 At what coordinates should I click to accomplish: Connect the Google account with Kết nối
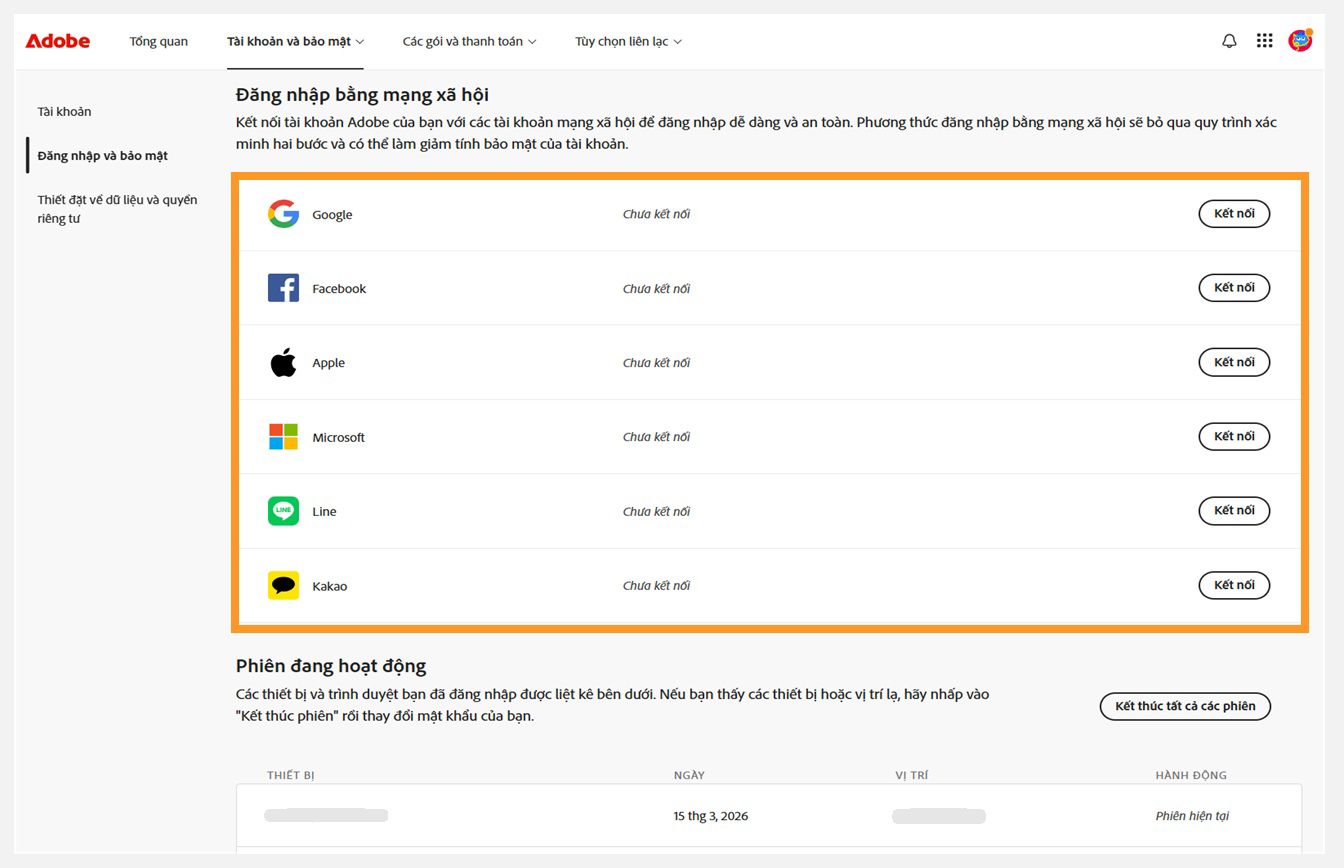pyautogui.click(x=1234, y=214)
